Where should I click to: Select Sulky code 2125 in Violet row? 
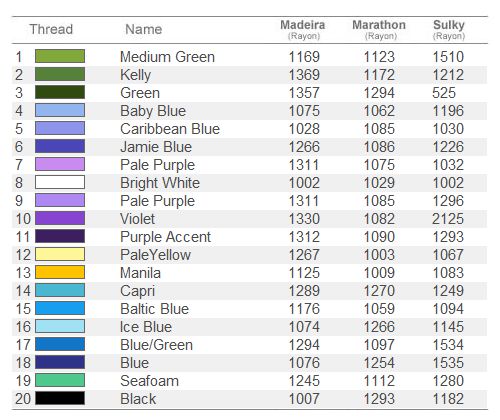coord(448,219)
